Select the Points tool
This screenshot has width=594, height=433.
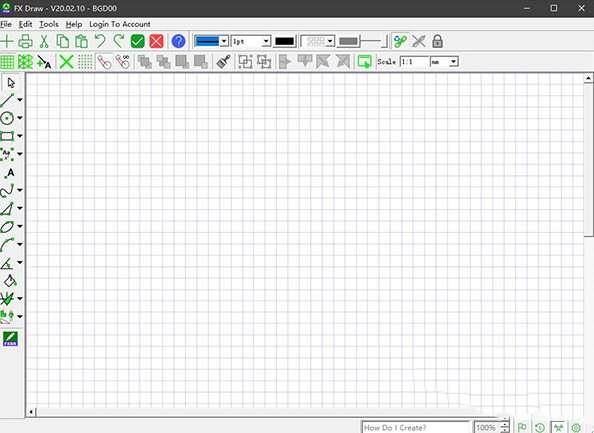(x=7, y=154)
